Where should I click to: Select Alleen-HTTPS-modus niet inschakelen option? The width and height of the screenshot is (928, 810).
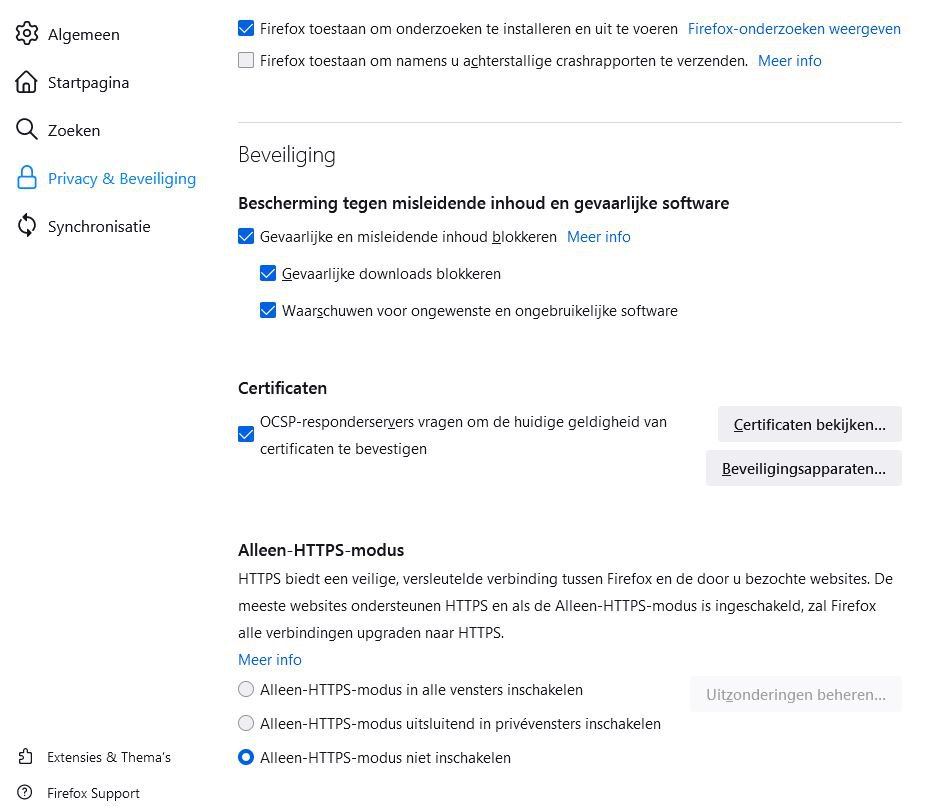click(246, 757)
